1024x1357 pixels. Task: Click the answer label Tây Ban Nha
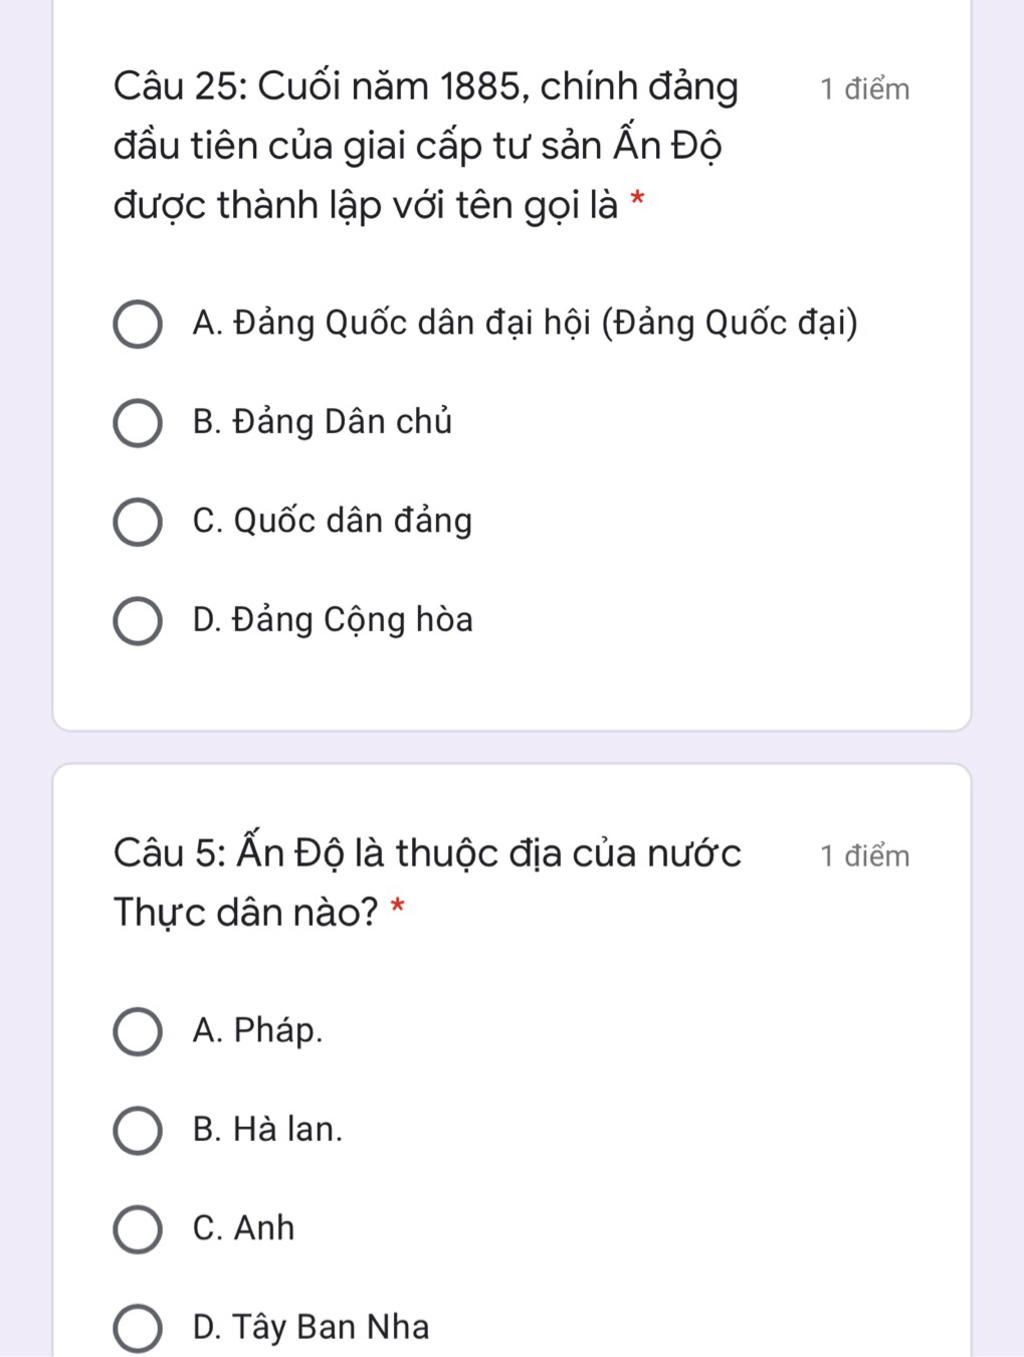(x=311, y=1328)
